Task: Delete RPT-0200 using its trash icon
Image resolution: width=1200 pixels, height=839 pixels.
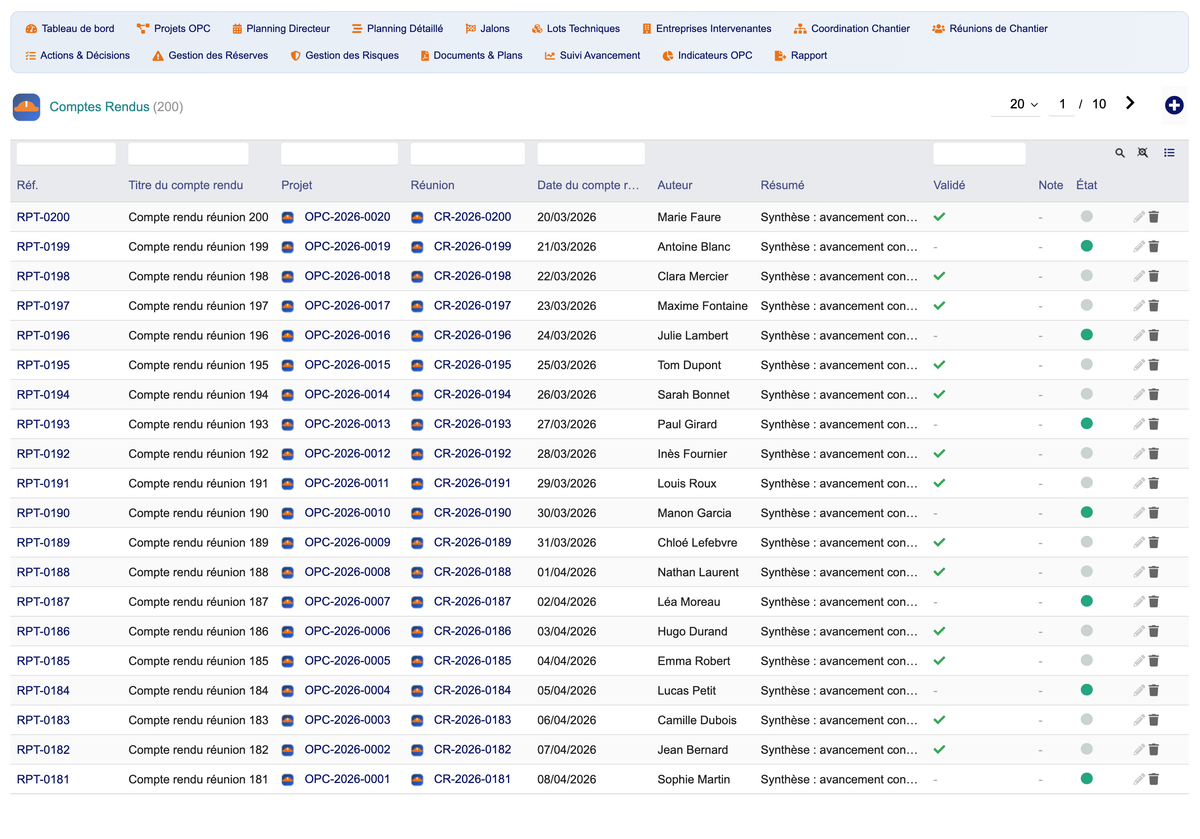Action: coord(1153,217)
